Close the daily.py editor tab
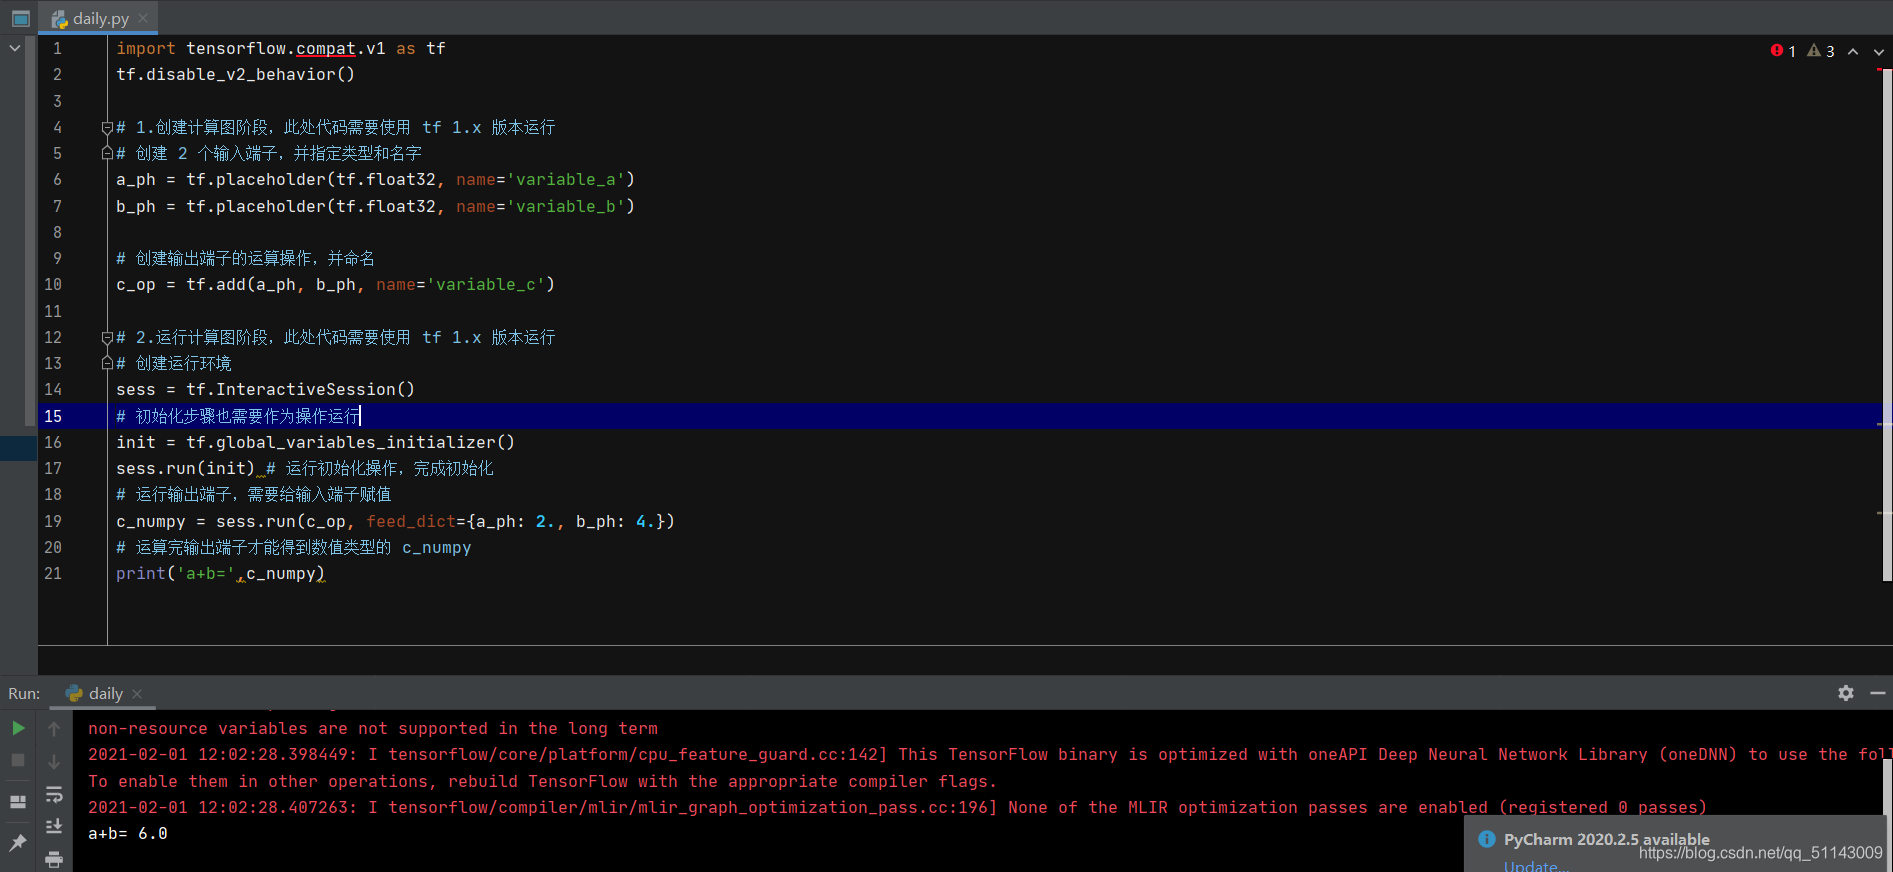This screenshot has width=1893, height=872. click(x=144, y=18)
